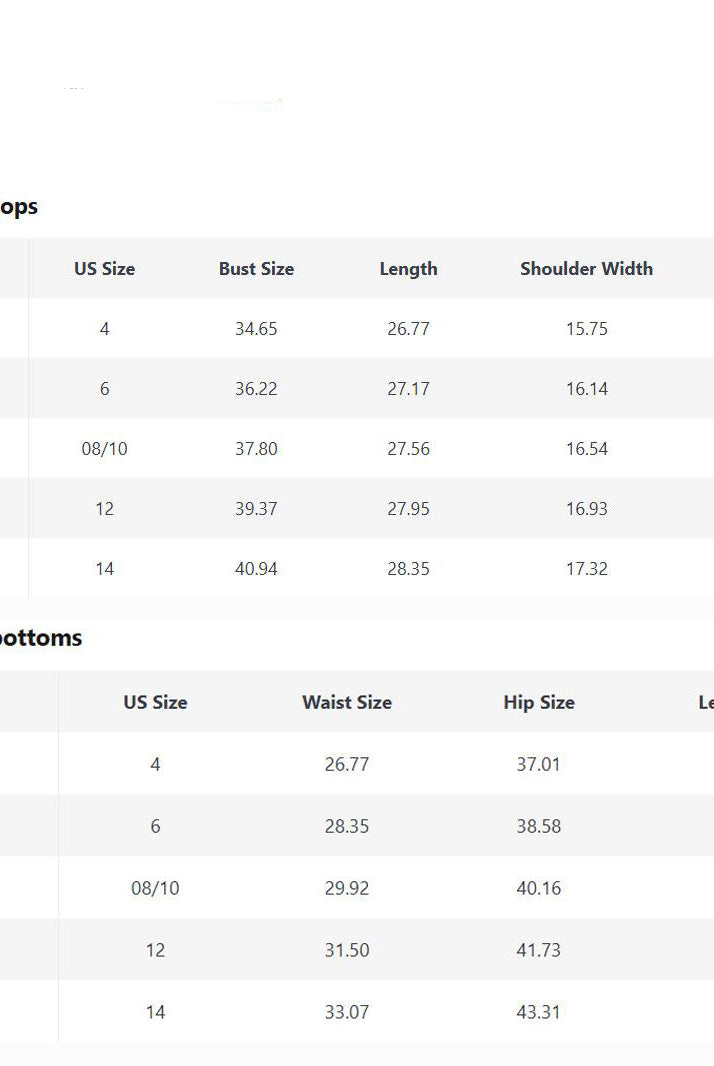Viewport: 714px width, 1066px height.
Task: Select the shoulder width value 17.32
Action: [x=586, y=568]
